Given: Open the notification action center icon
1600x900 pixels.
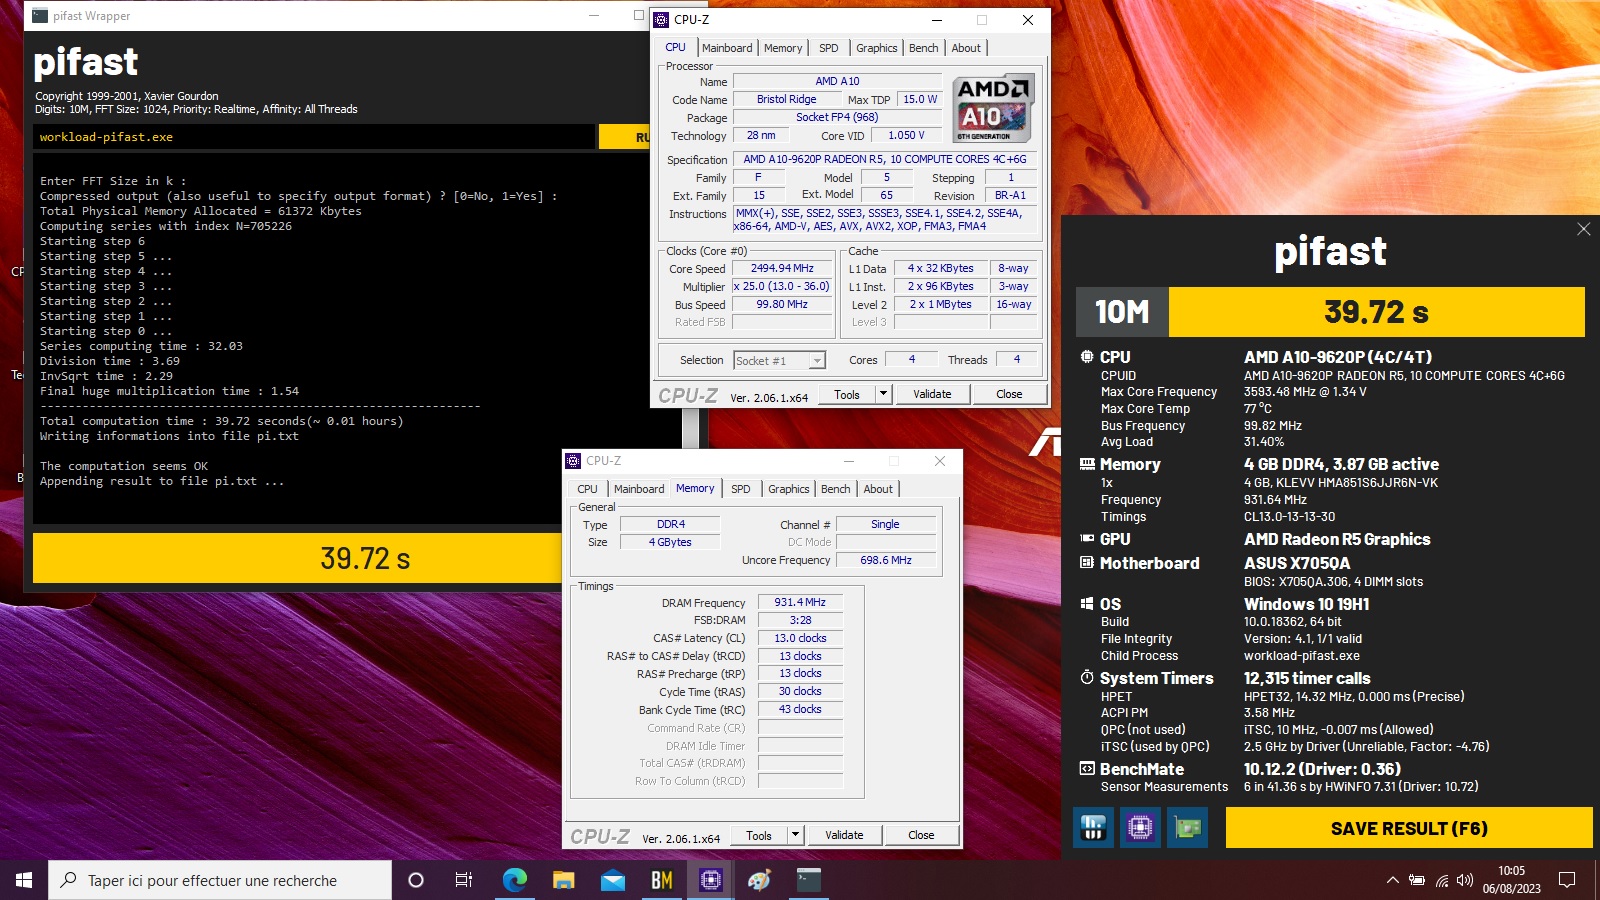Looking at the screenshot, I should coord(1567,880).
